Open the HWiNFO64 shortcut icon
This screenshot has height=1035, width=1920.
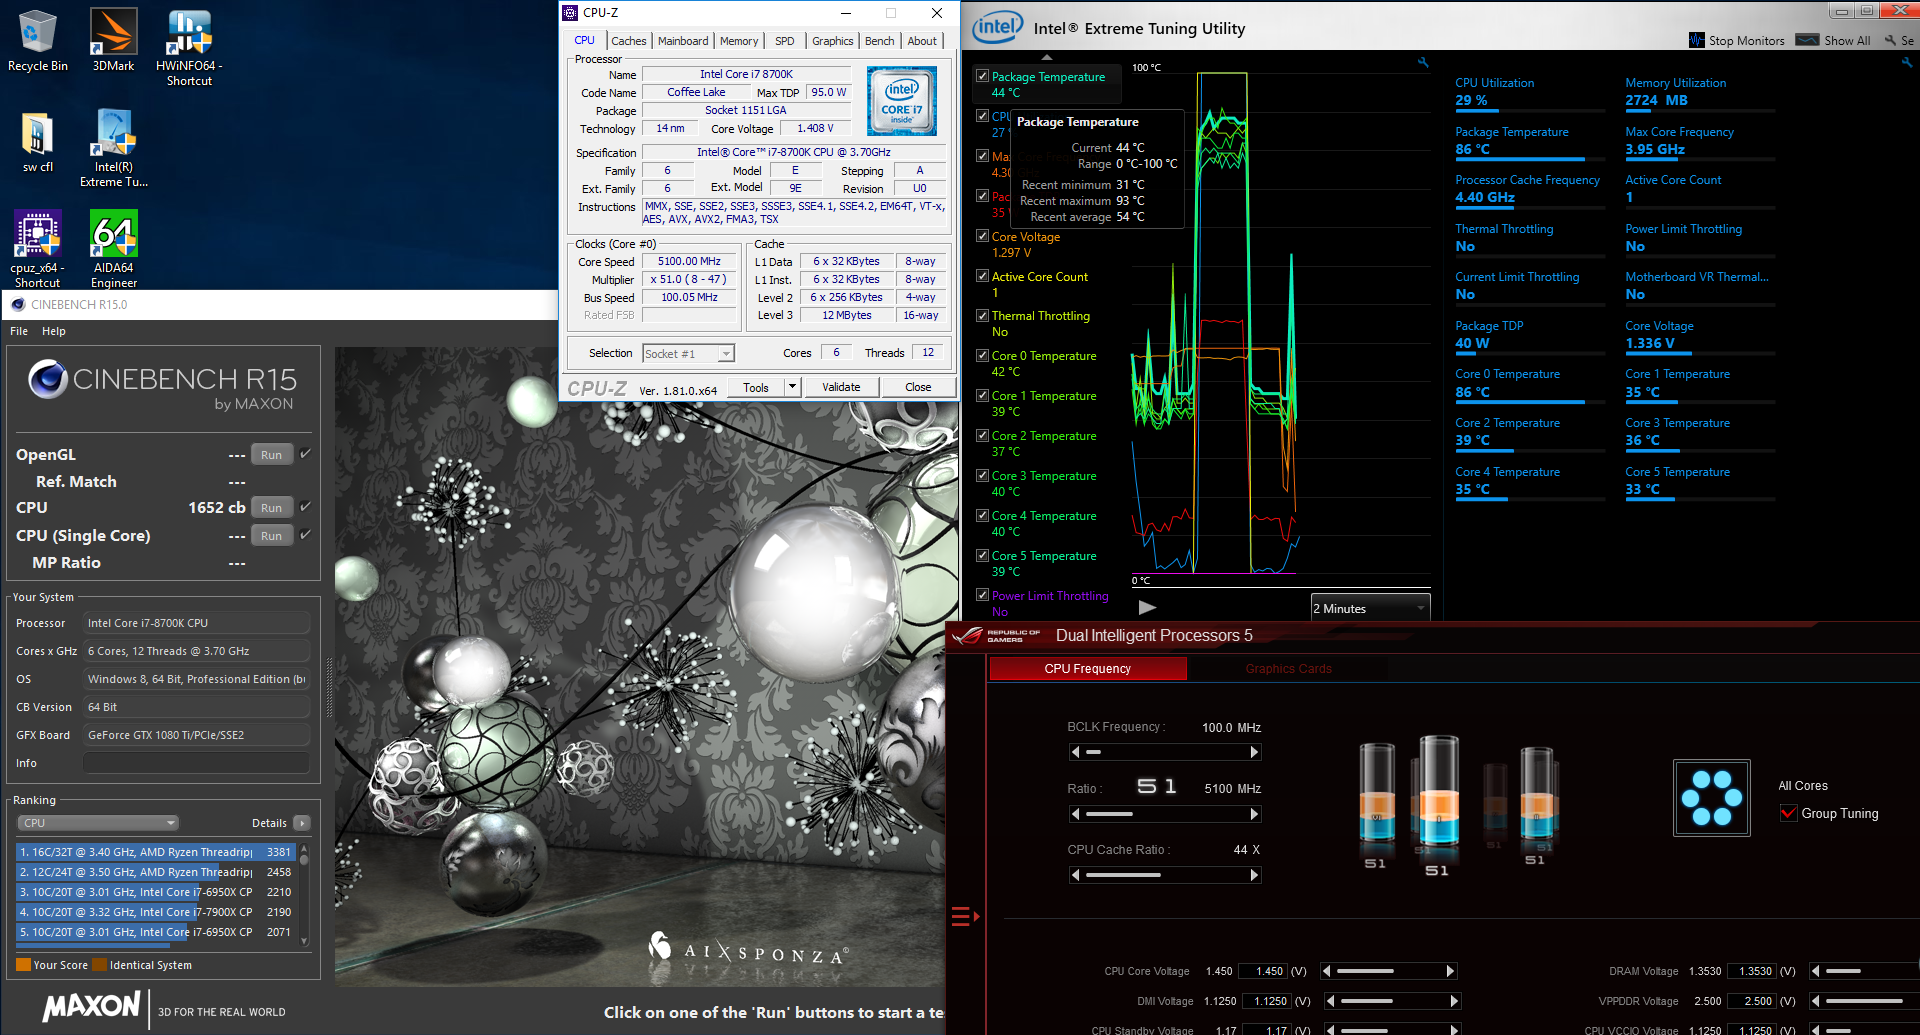pos(189,46)
